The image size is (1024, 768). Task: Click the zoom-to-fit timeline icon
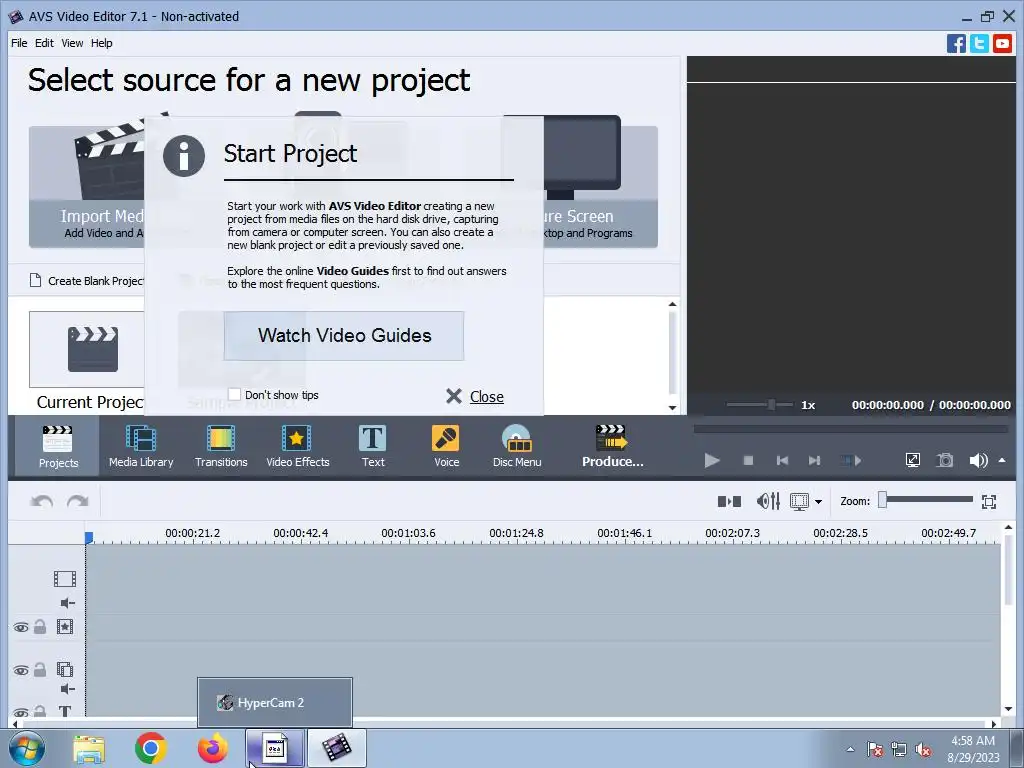click(989, 502)
